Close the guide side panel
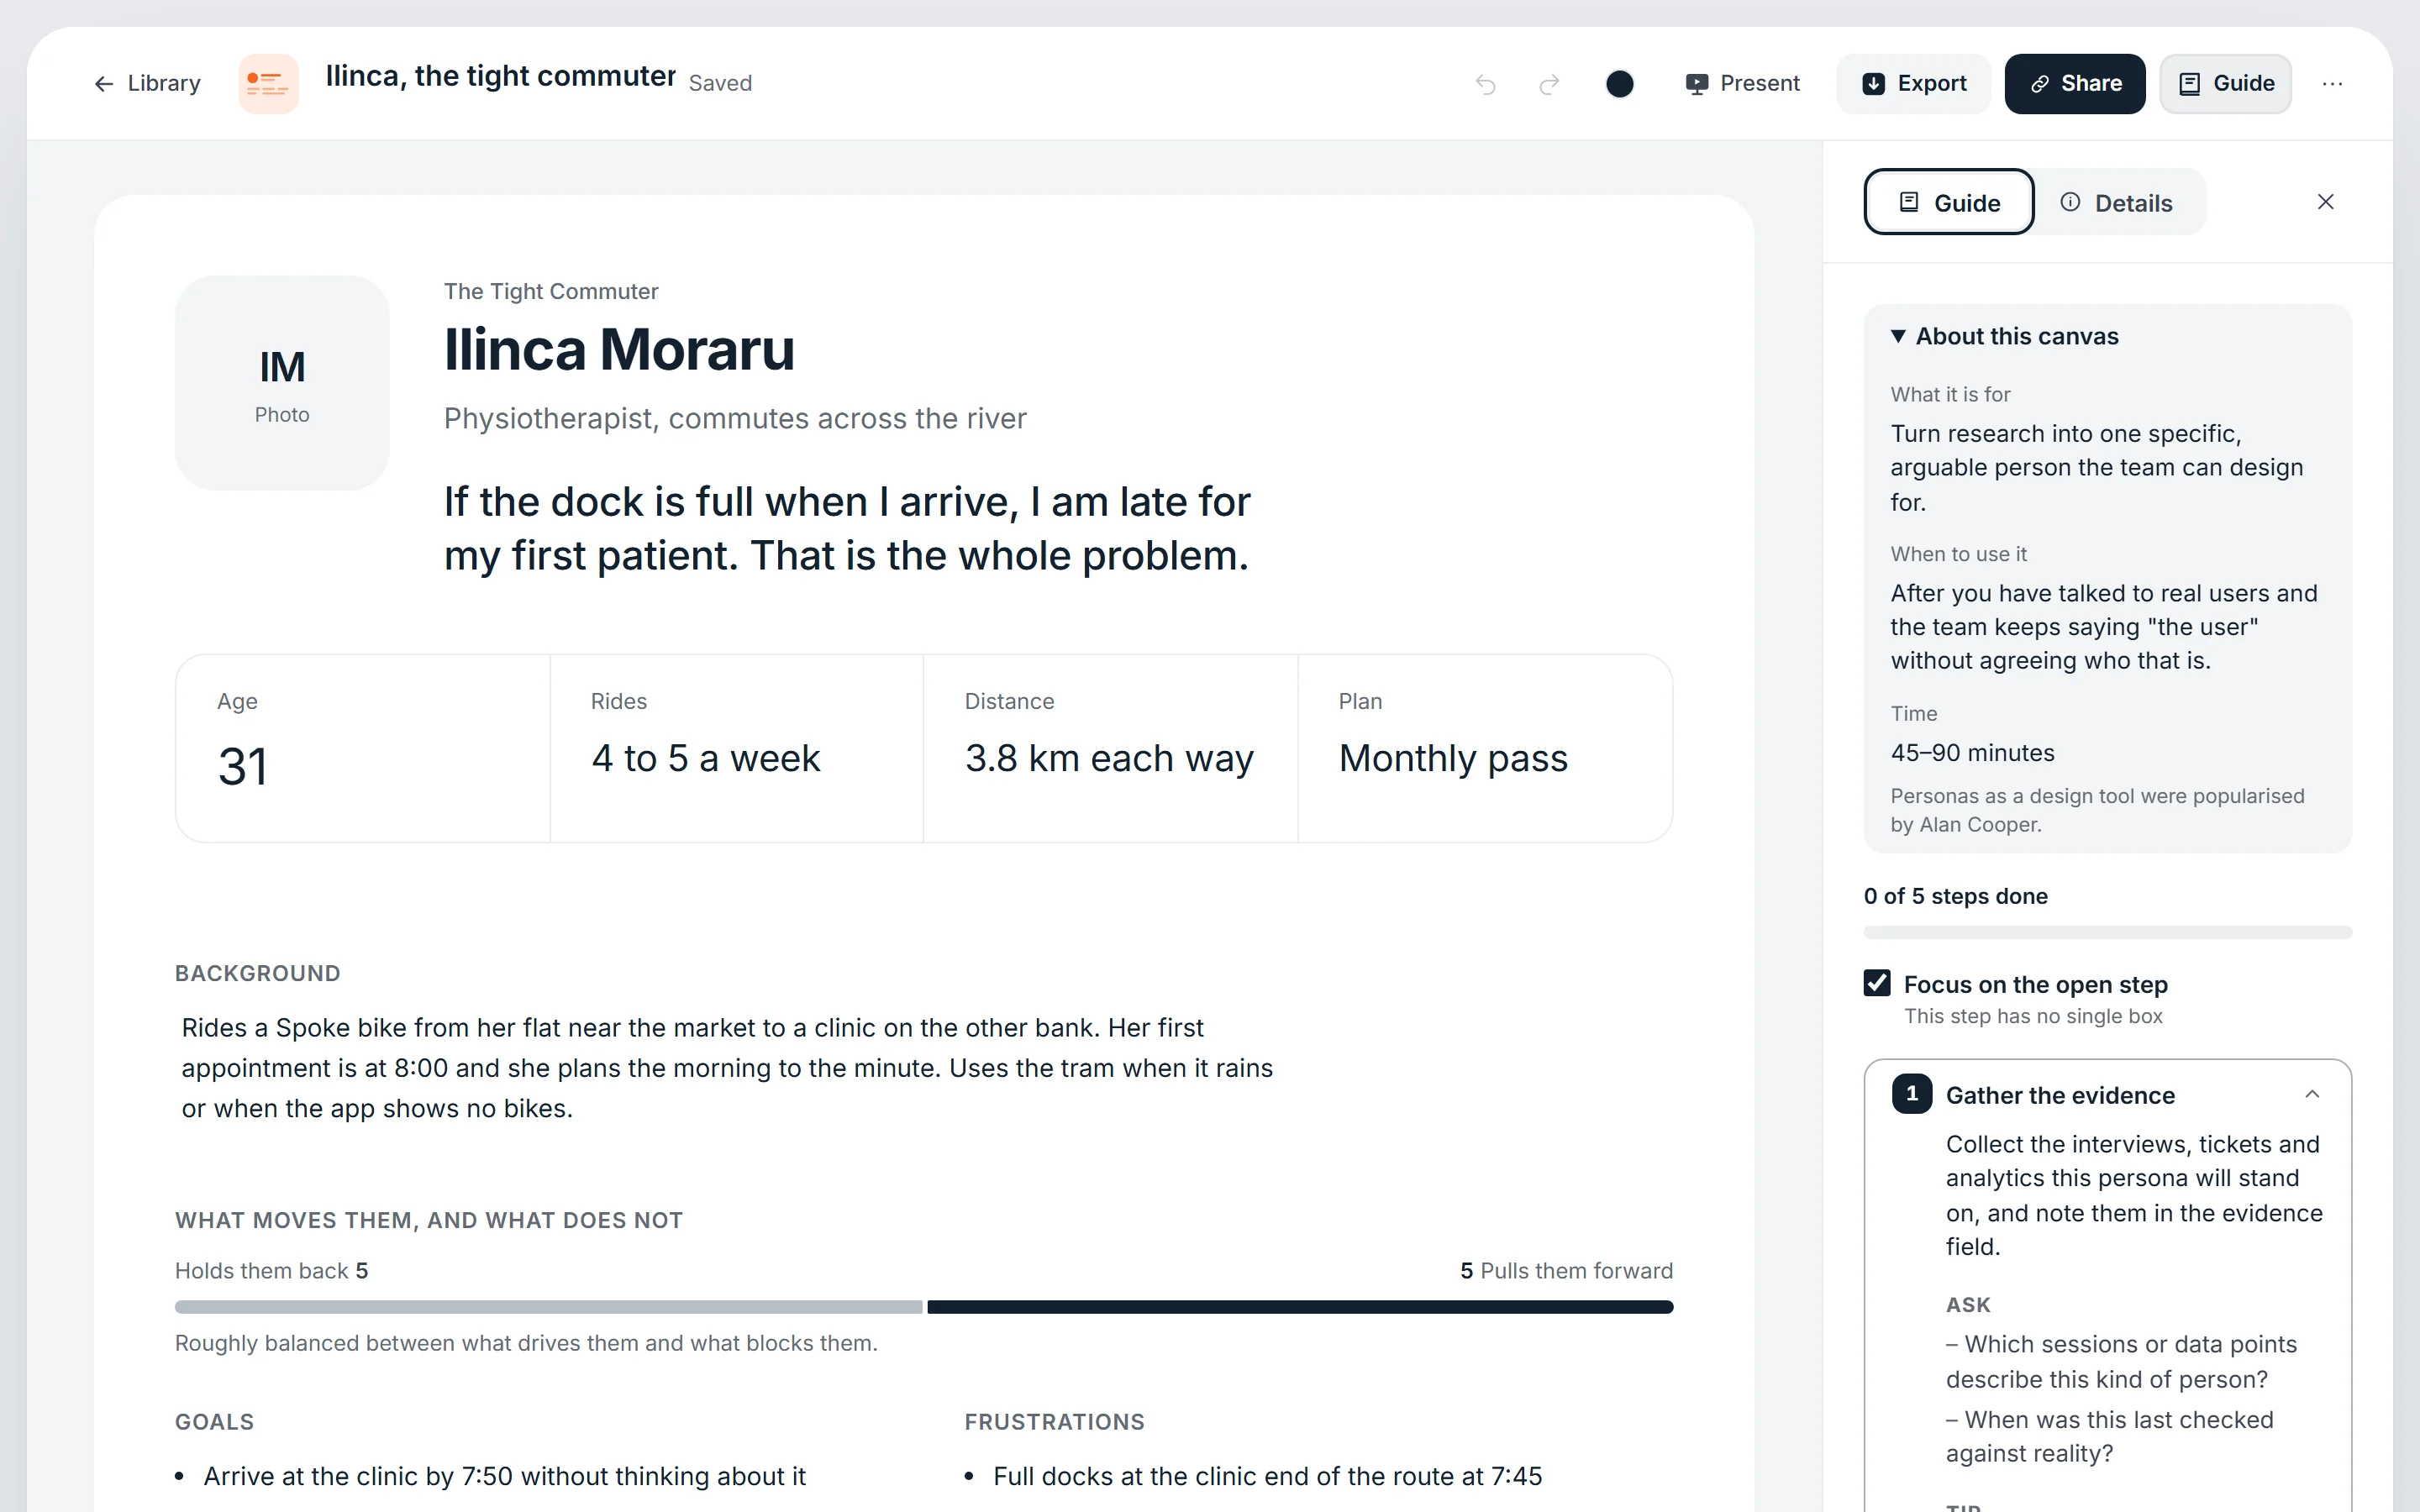The image size is (2420, 1512). [x=2325, y=202]
